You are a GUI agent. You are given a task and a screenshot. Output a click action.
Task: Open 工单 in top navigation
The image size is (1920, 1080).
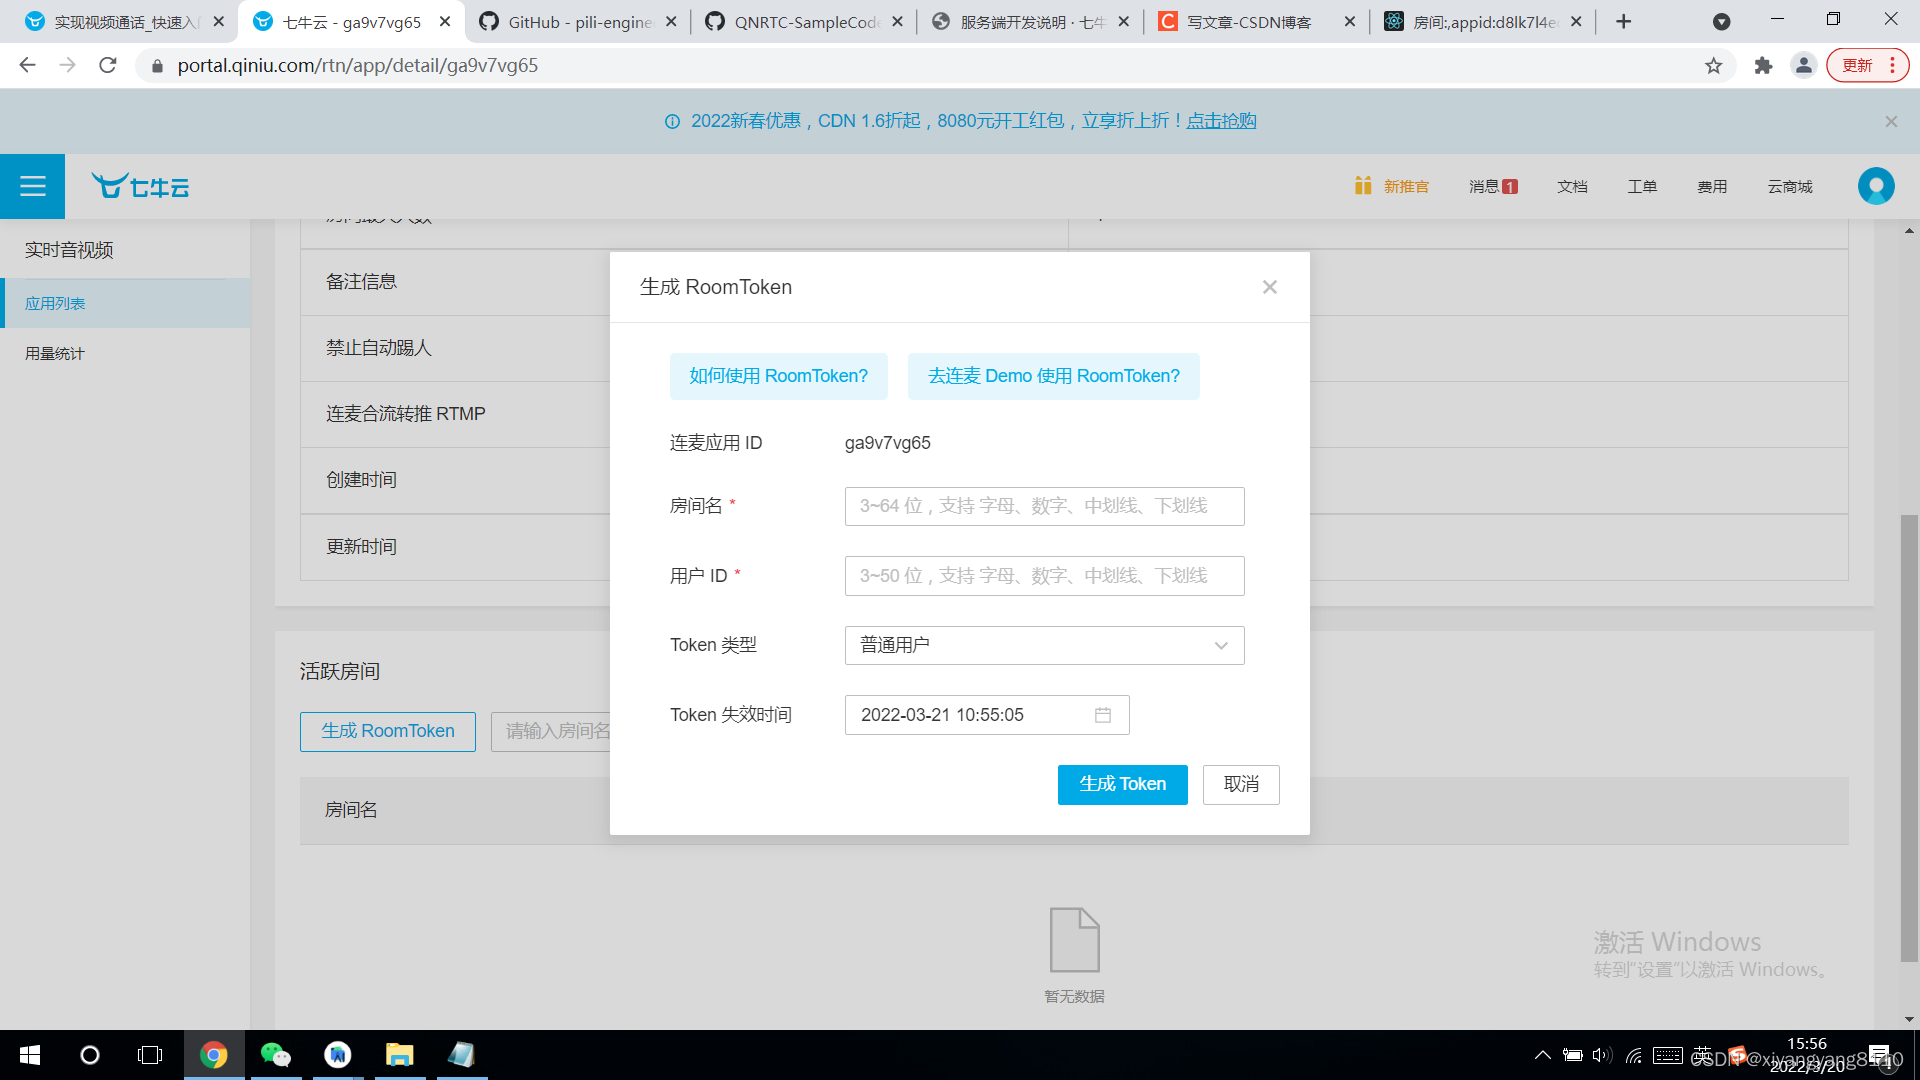pos(1642,186)
